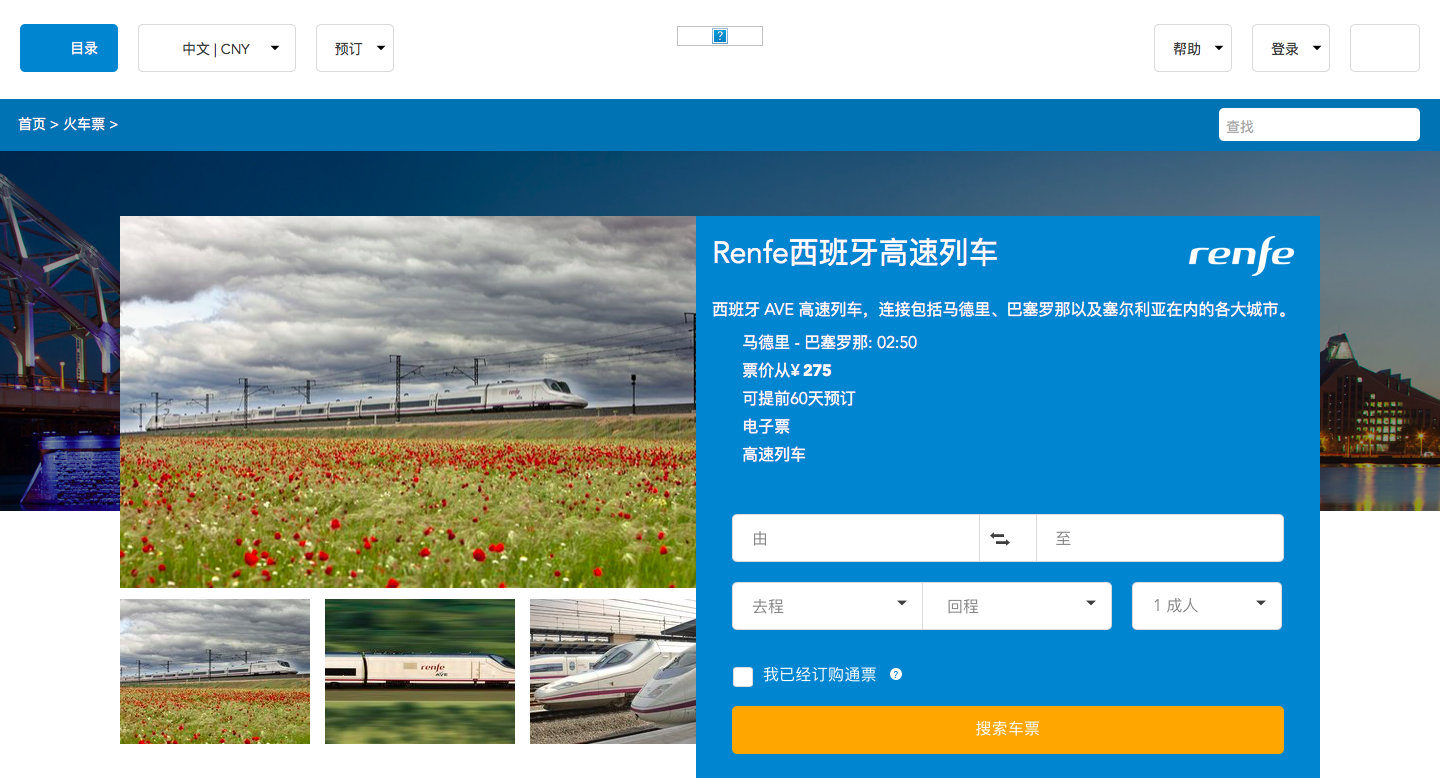Click the empty square button at top right
Screen dimensions: 1440x780
1384,48
